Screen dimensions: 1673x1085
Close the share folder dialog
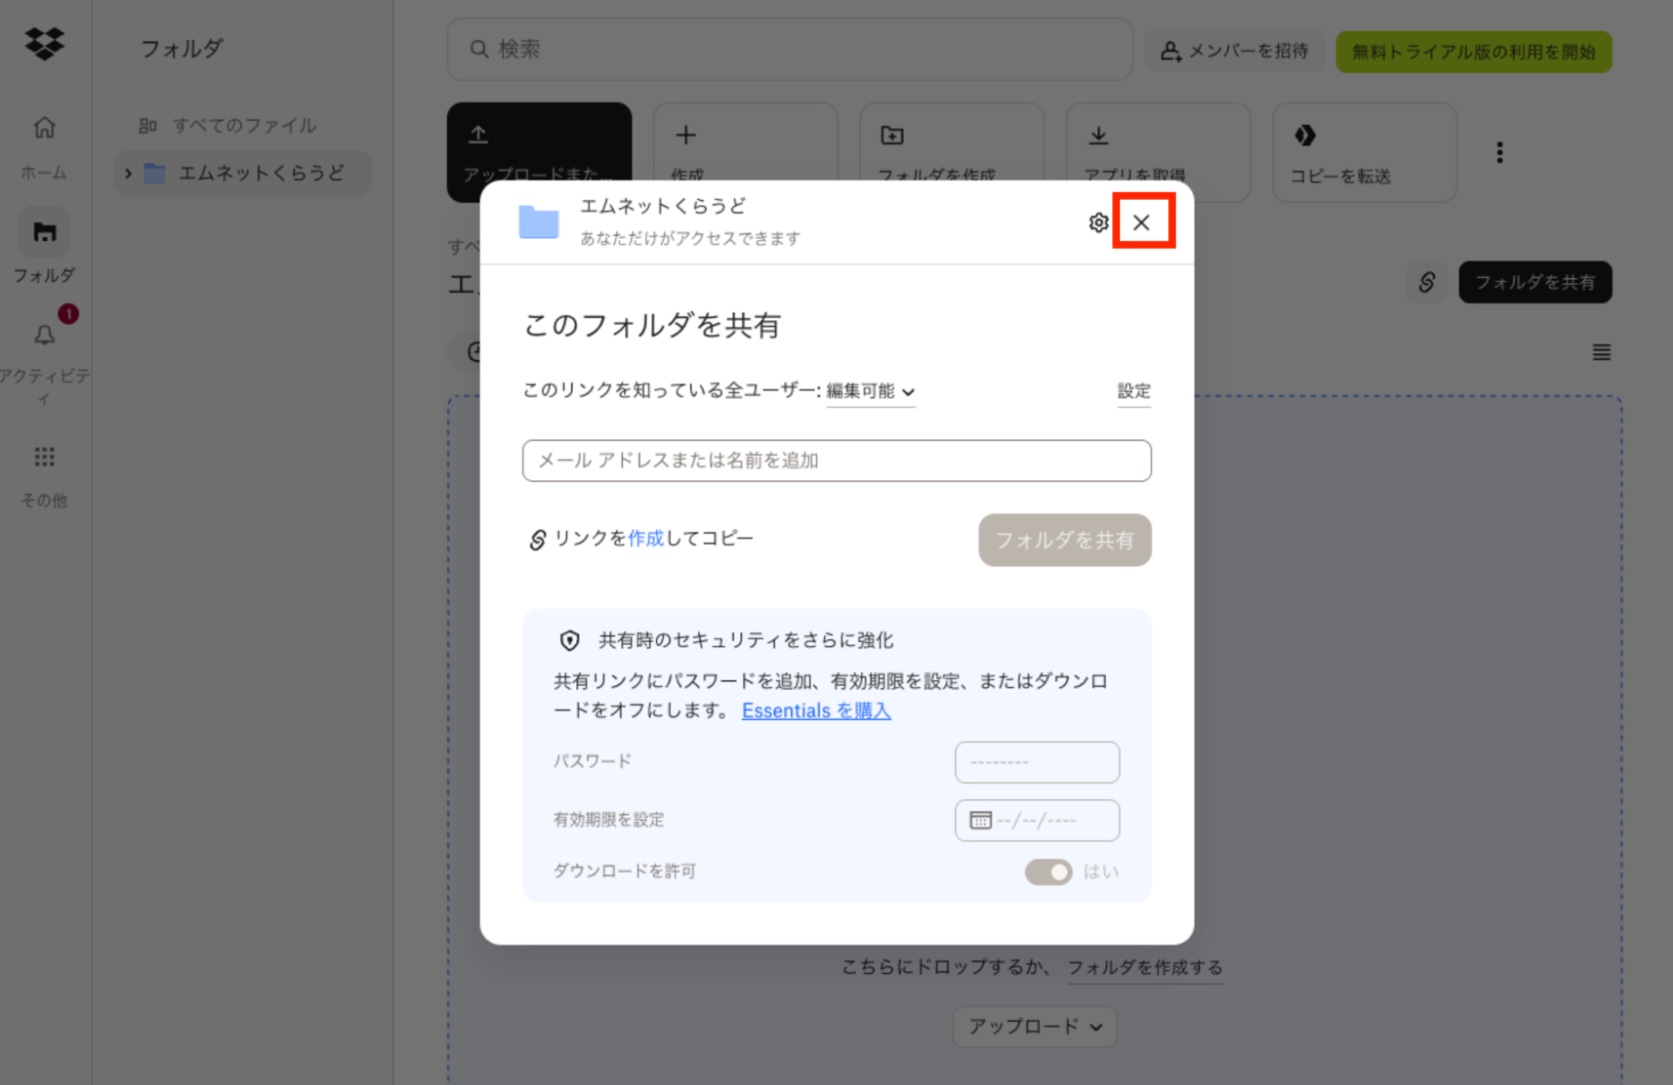click(x=1141, y=222)
